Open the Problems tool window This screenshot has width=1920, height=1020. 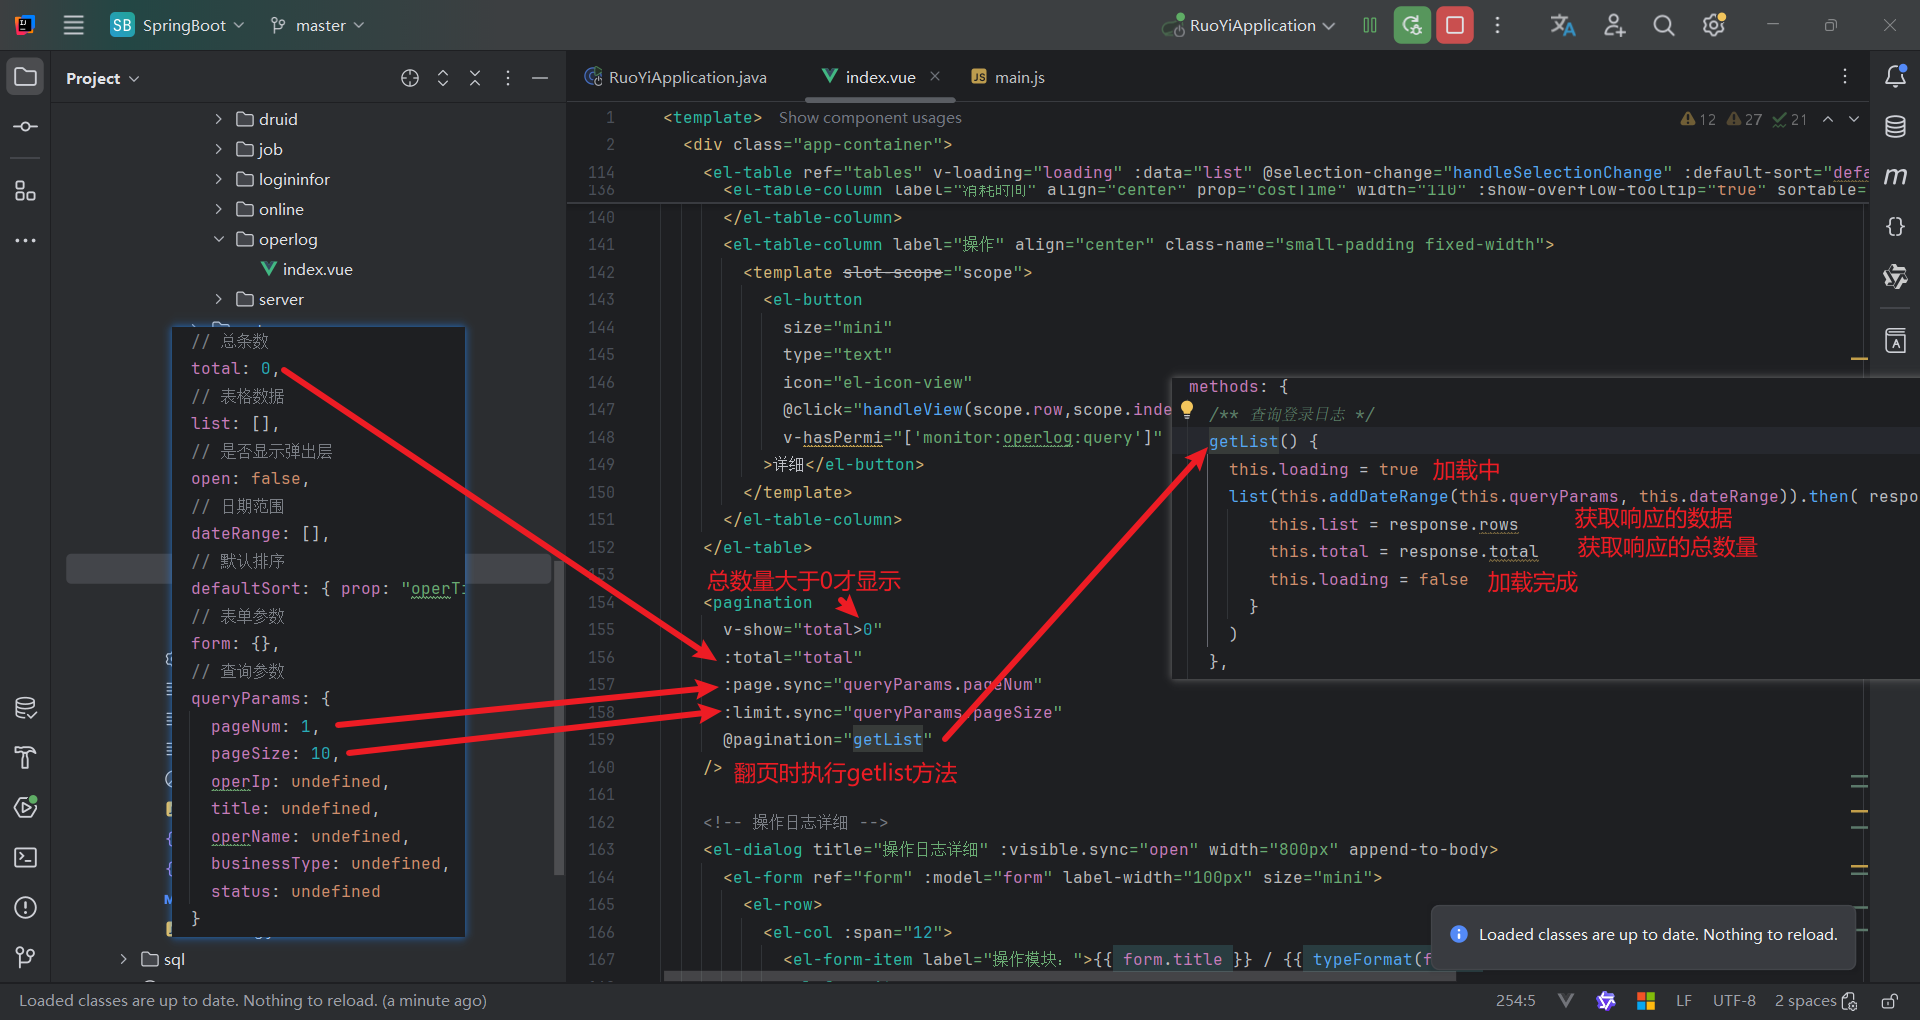[26, 907]
